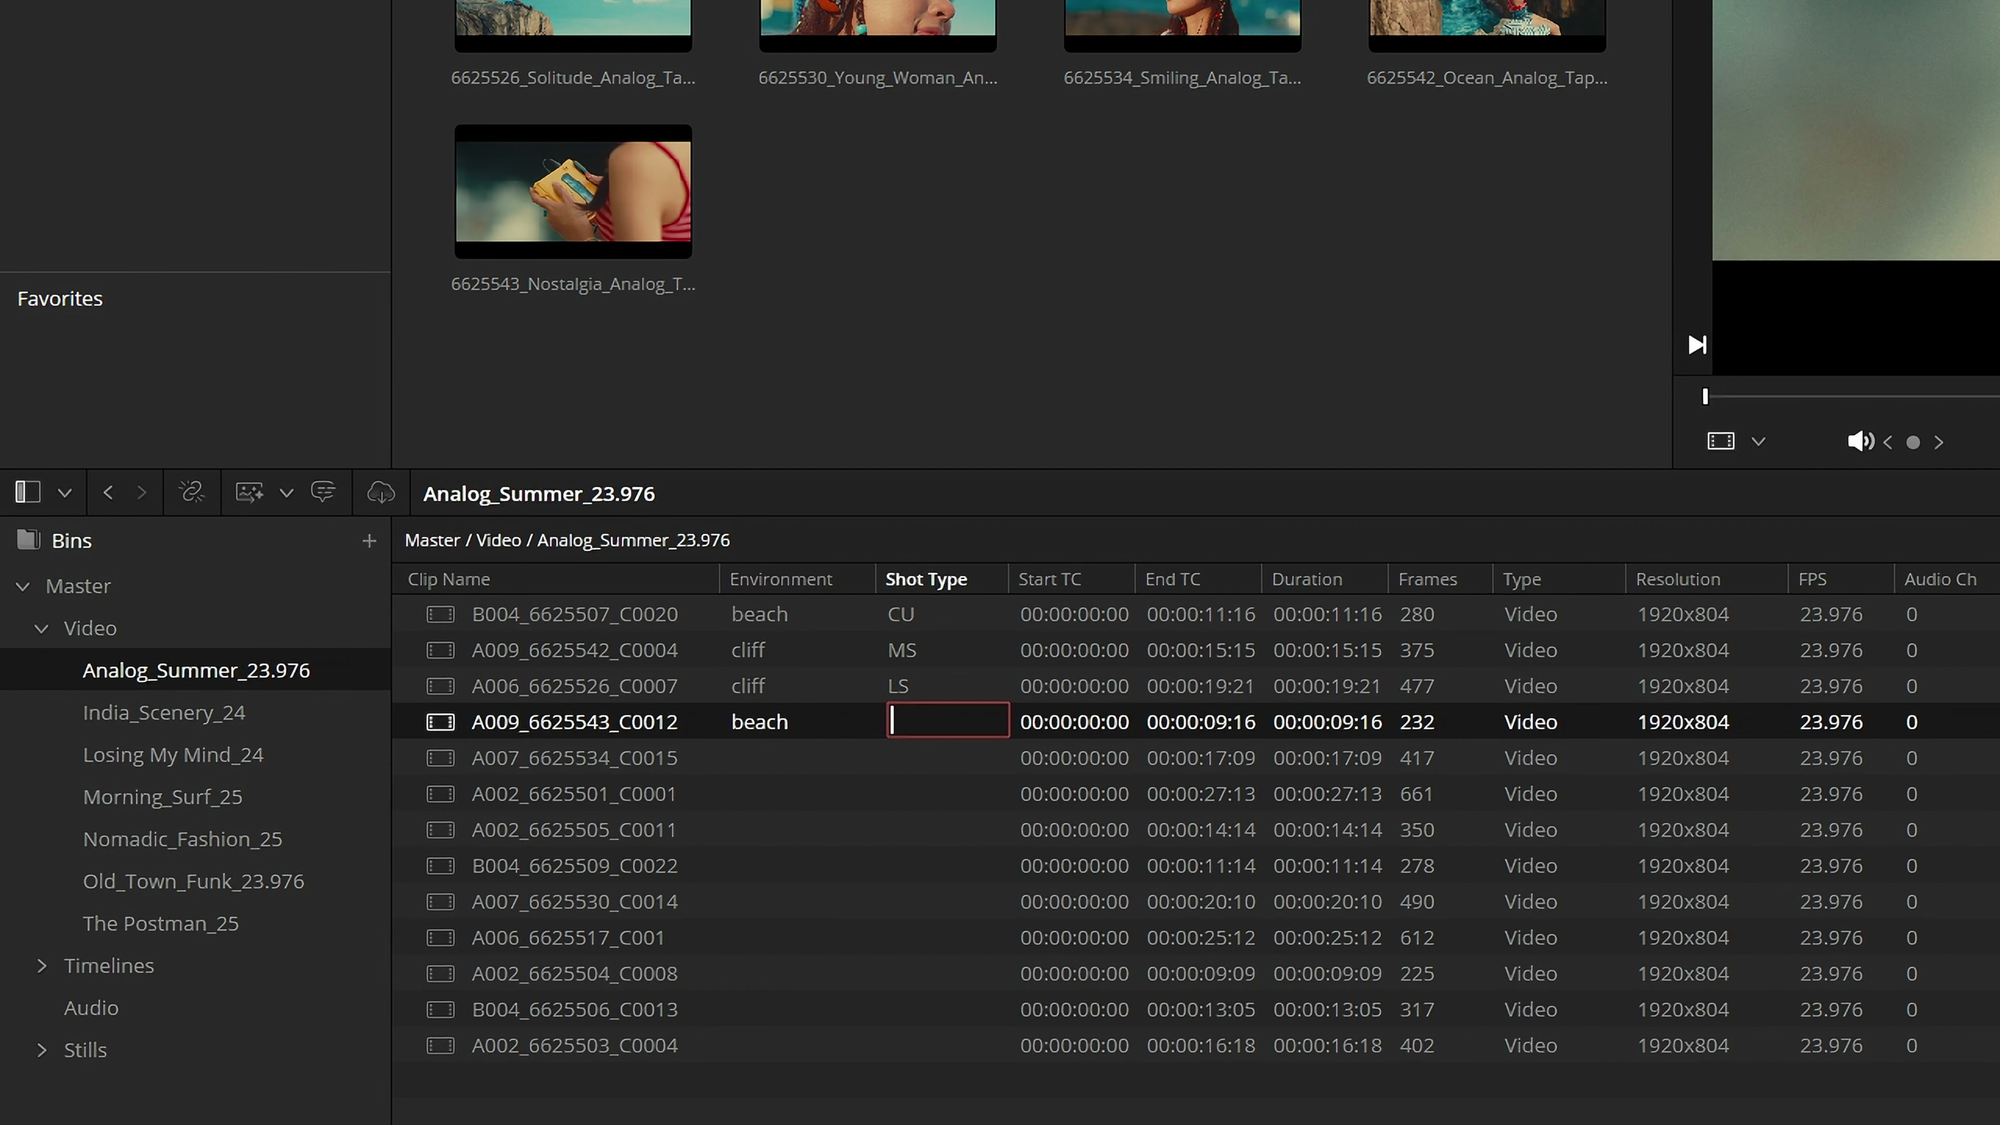
Task: Select the 6625542_Ocean_Analog clip thumbnail
Action: pos(1487,25)
